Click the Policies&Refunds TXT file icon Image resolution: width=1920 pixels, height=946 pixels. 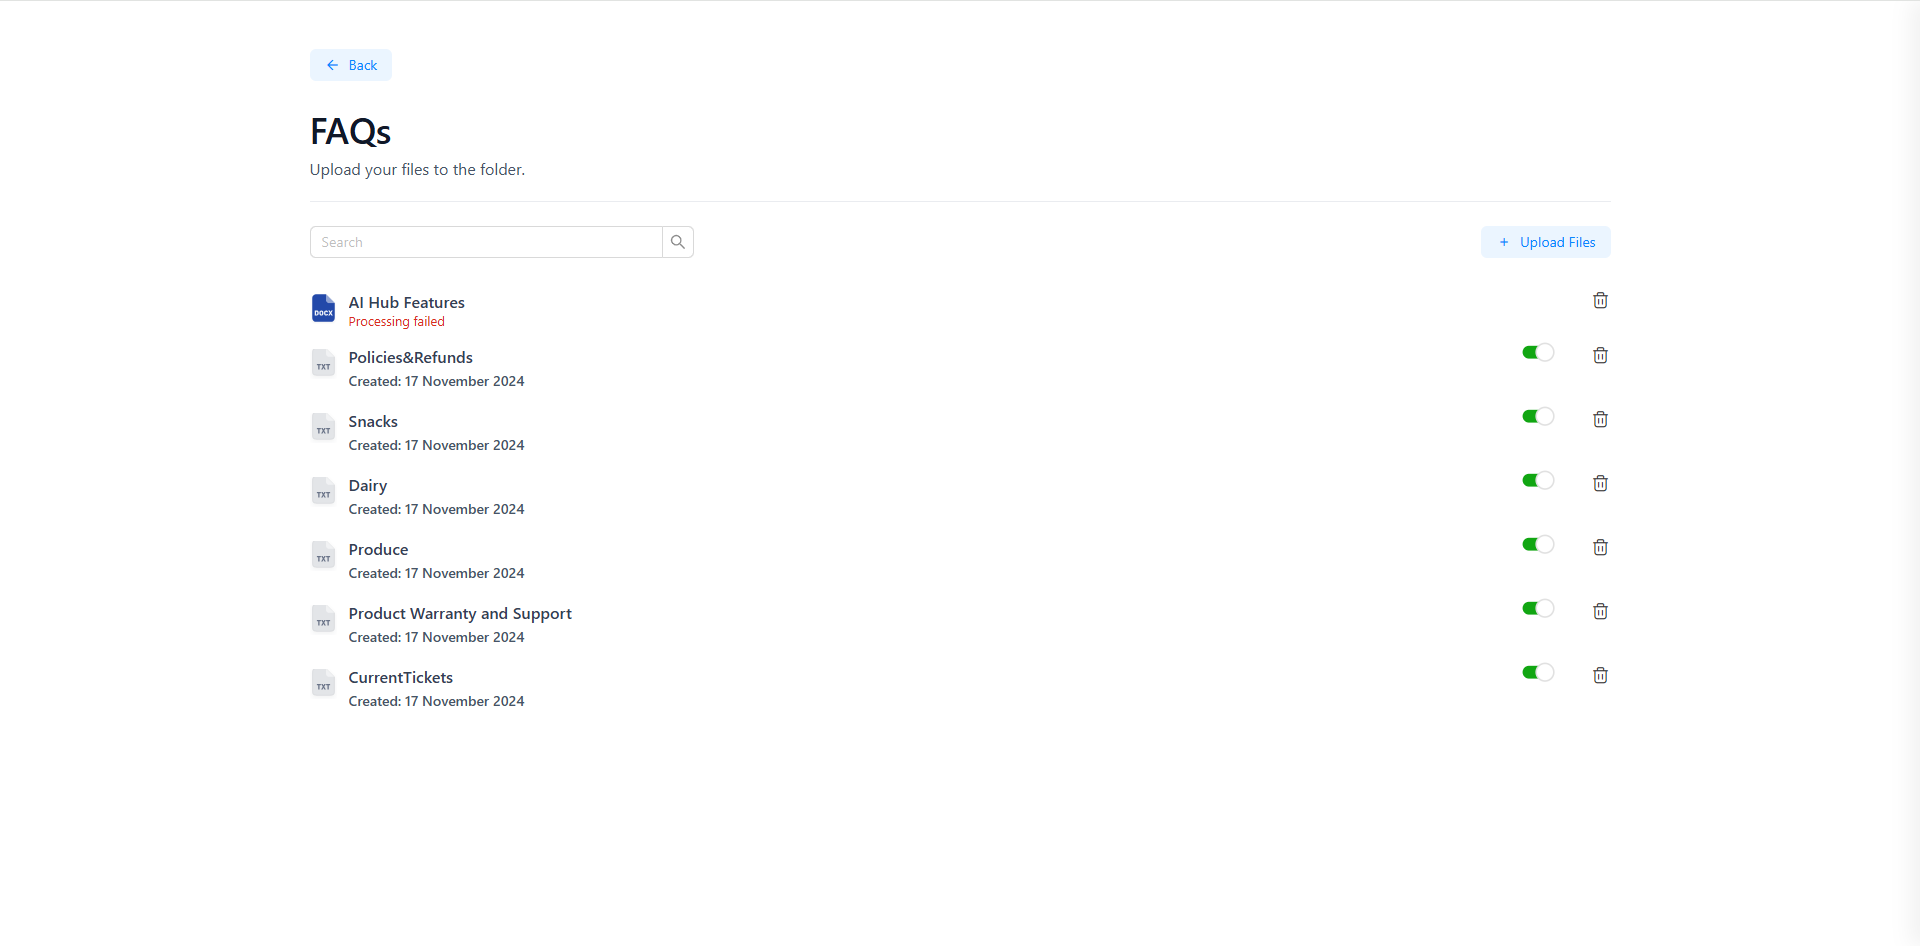tap(323, 362)
